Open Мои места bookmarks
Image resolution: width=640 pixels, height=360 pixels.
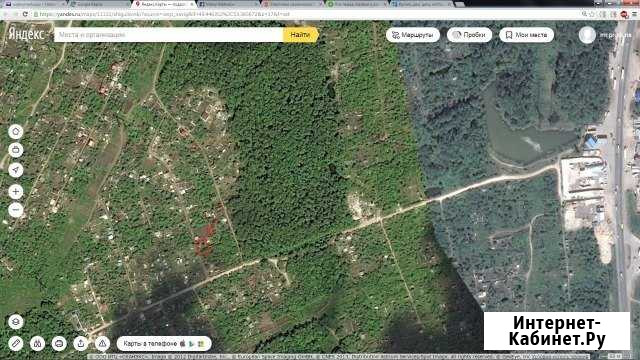pos(526,35)
